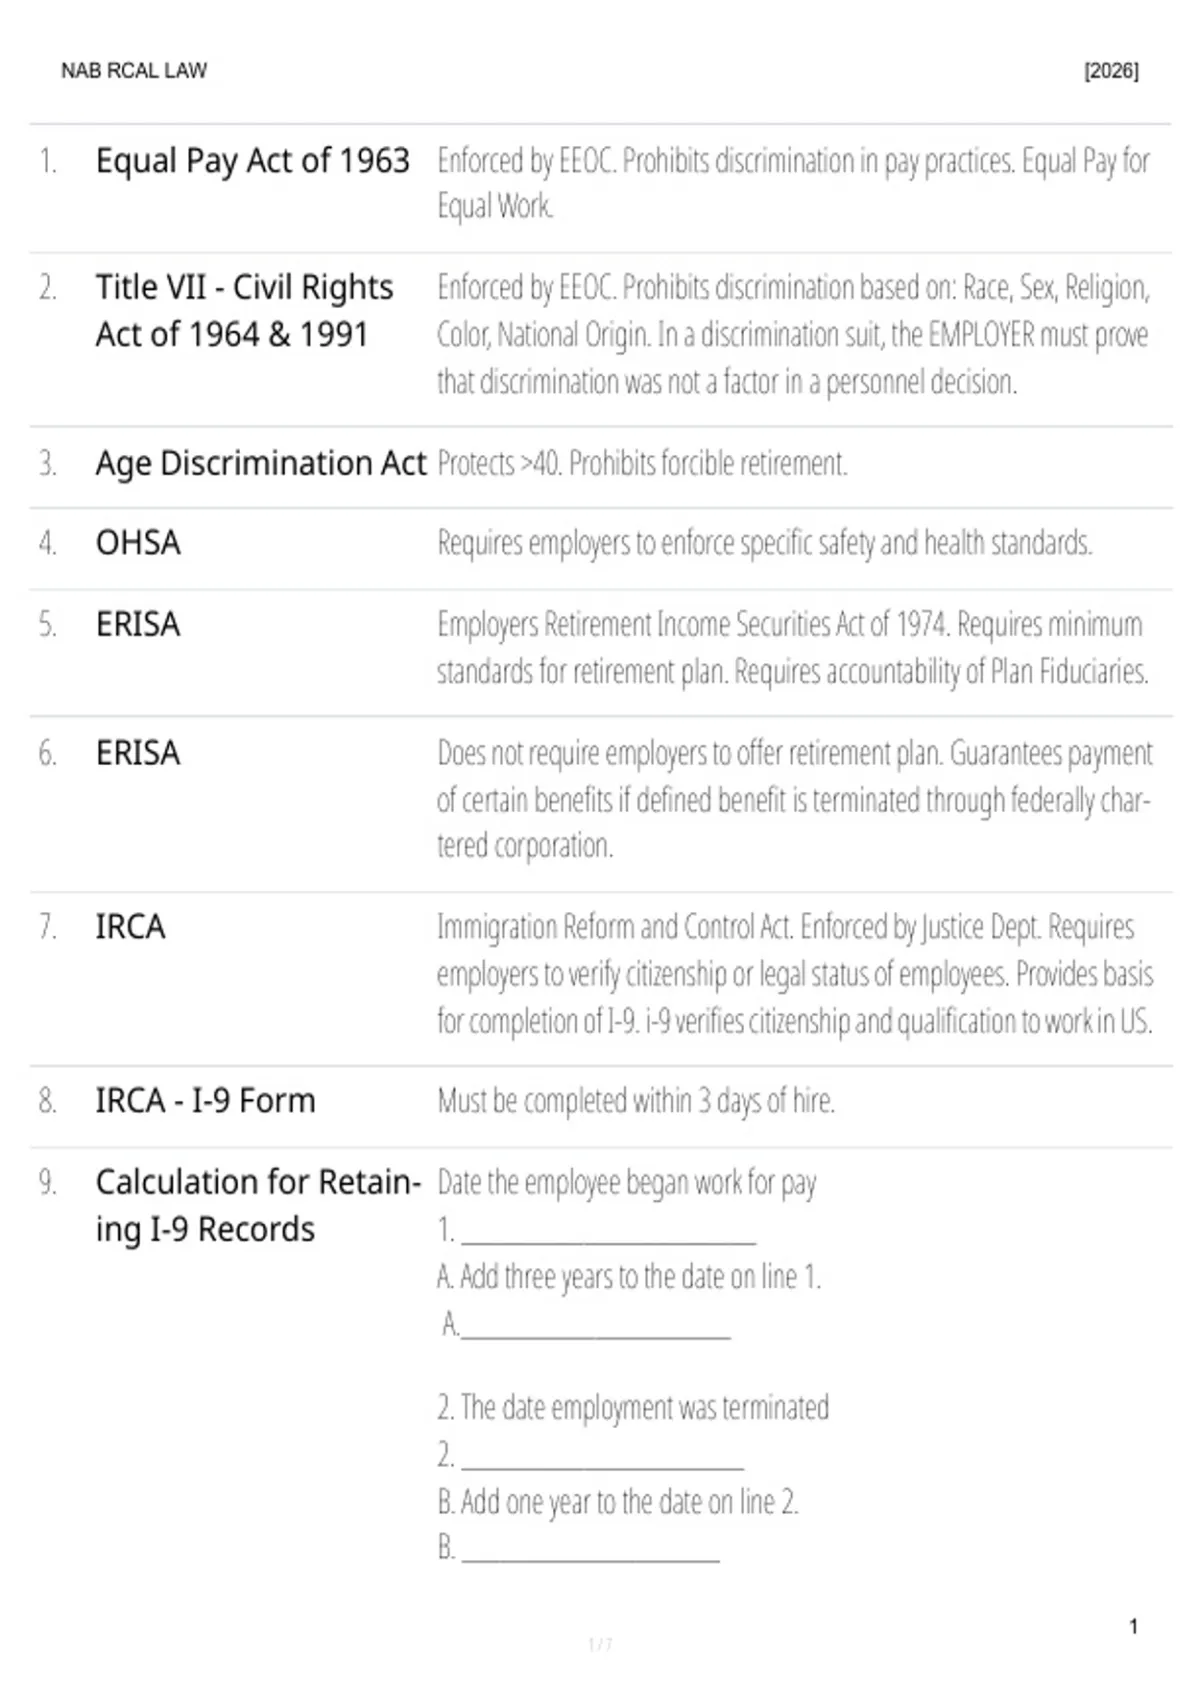Click the [2026] label in header
This screenshot has height=1700, width=1200.
(x=1111, y=71)
